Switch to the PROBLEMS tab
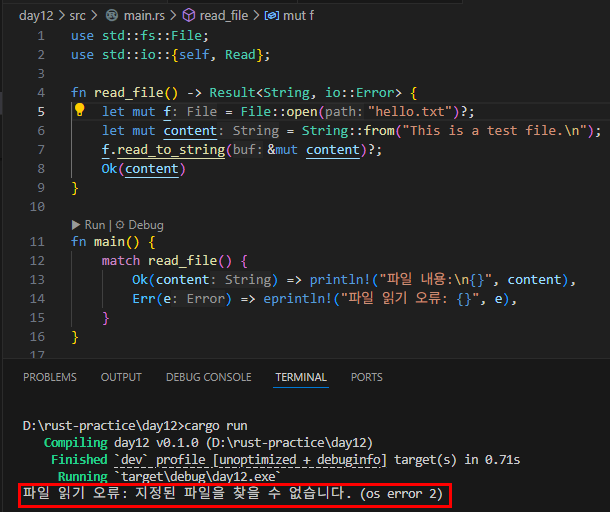 coord(50,377)
